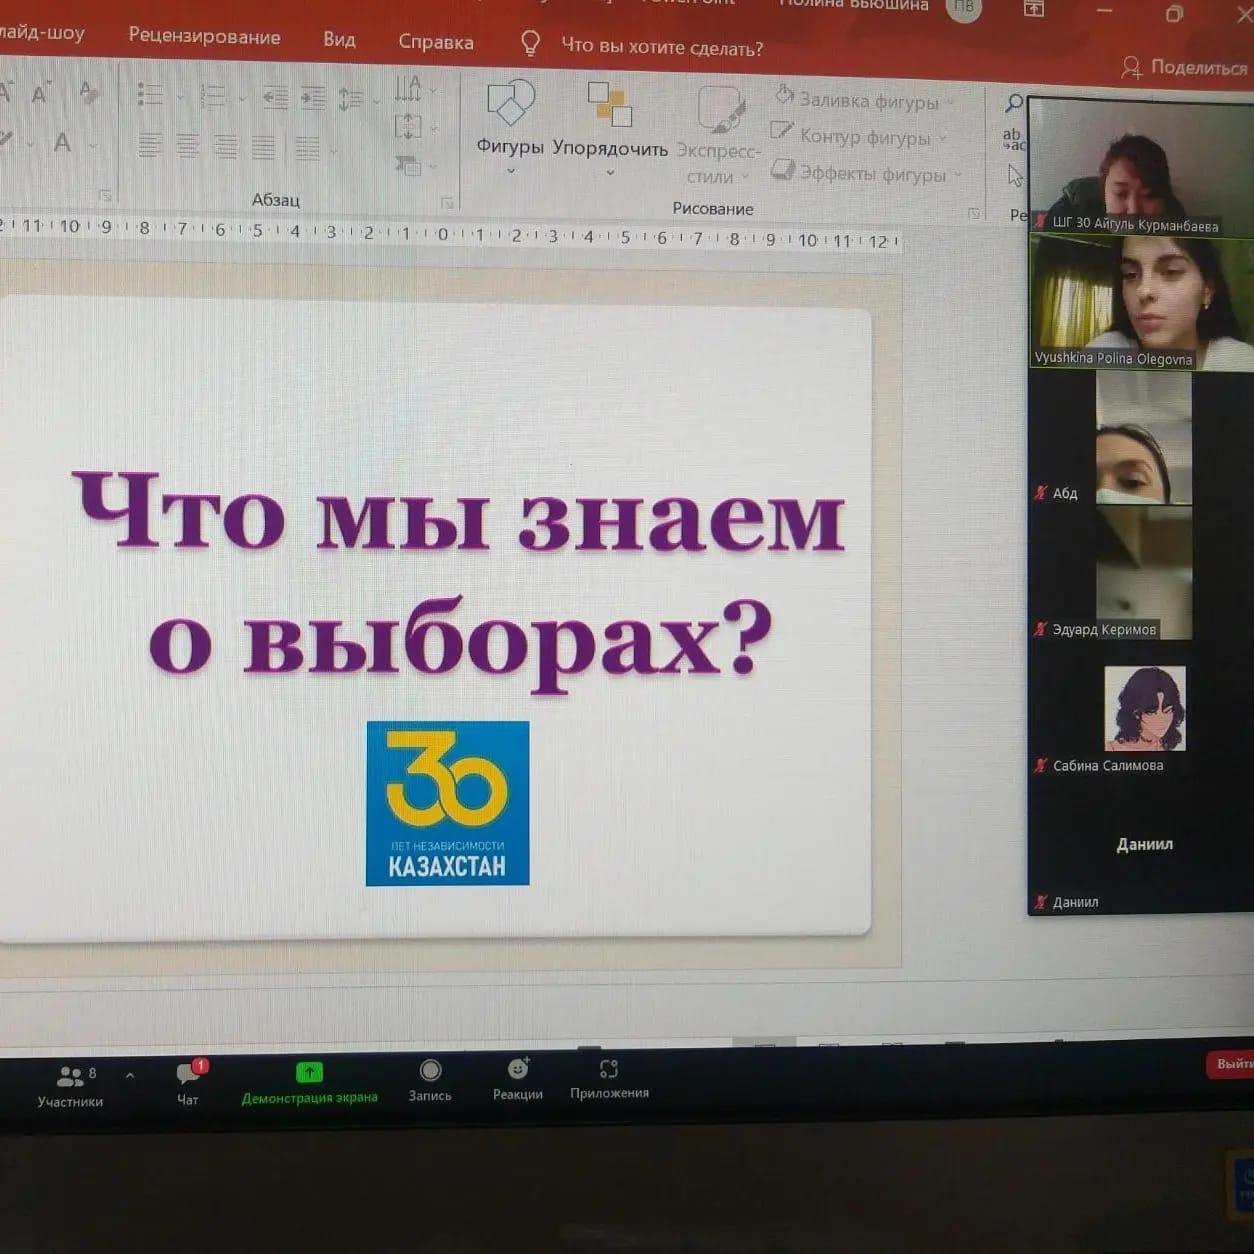The image size is (1254, 1254).
Task: Click the green screen share button
Action: coord(309,1081)
